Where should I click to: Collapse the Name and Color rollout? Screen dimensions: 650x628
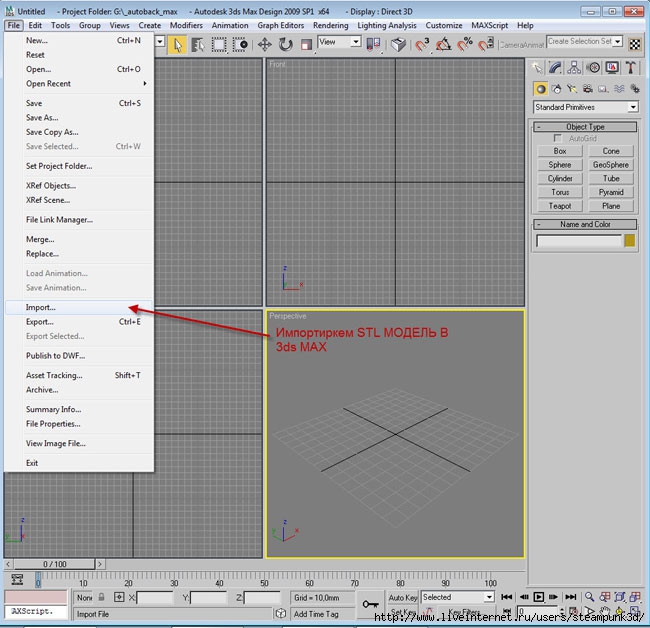(585, 224)
